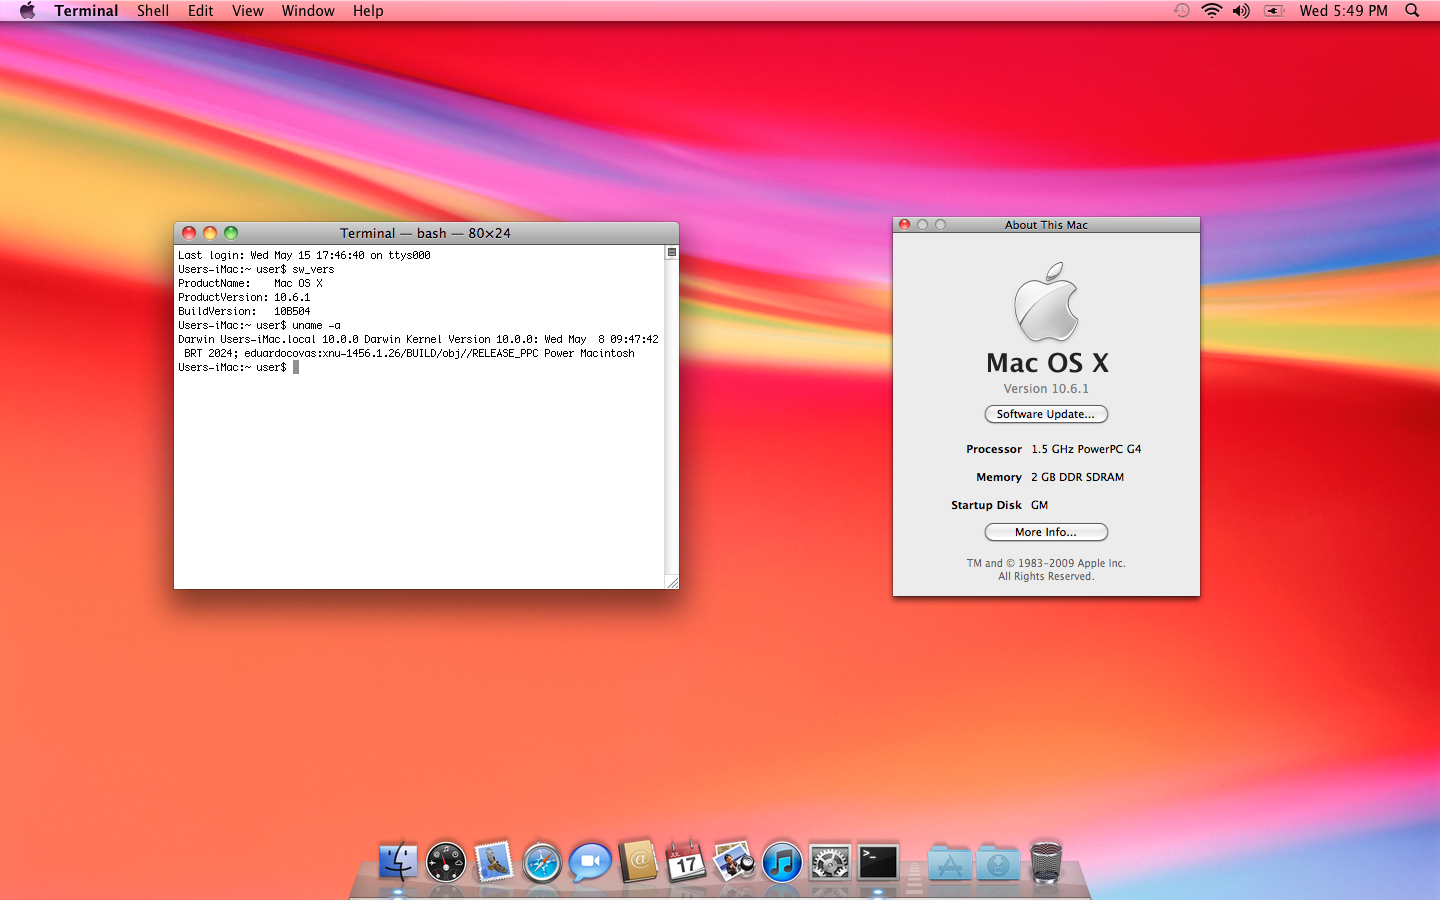The height and width of the screenshot is (900, 1440).
Task: Launch iTunes from the dock
Action: pos(782,862)
